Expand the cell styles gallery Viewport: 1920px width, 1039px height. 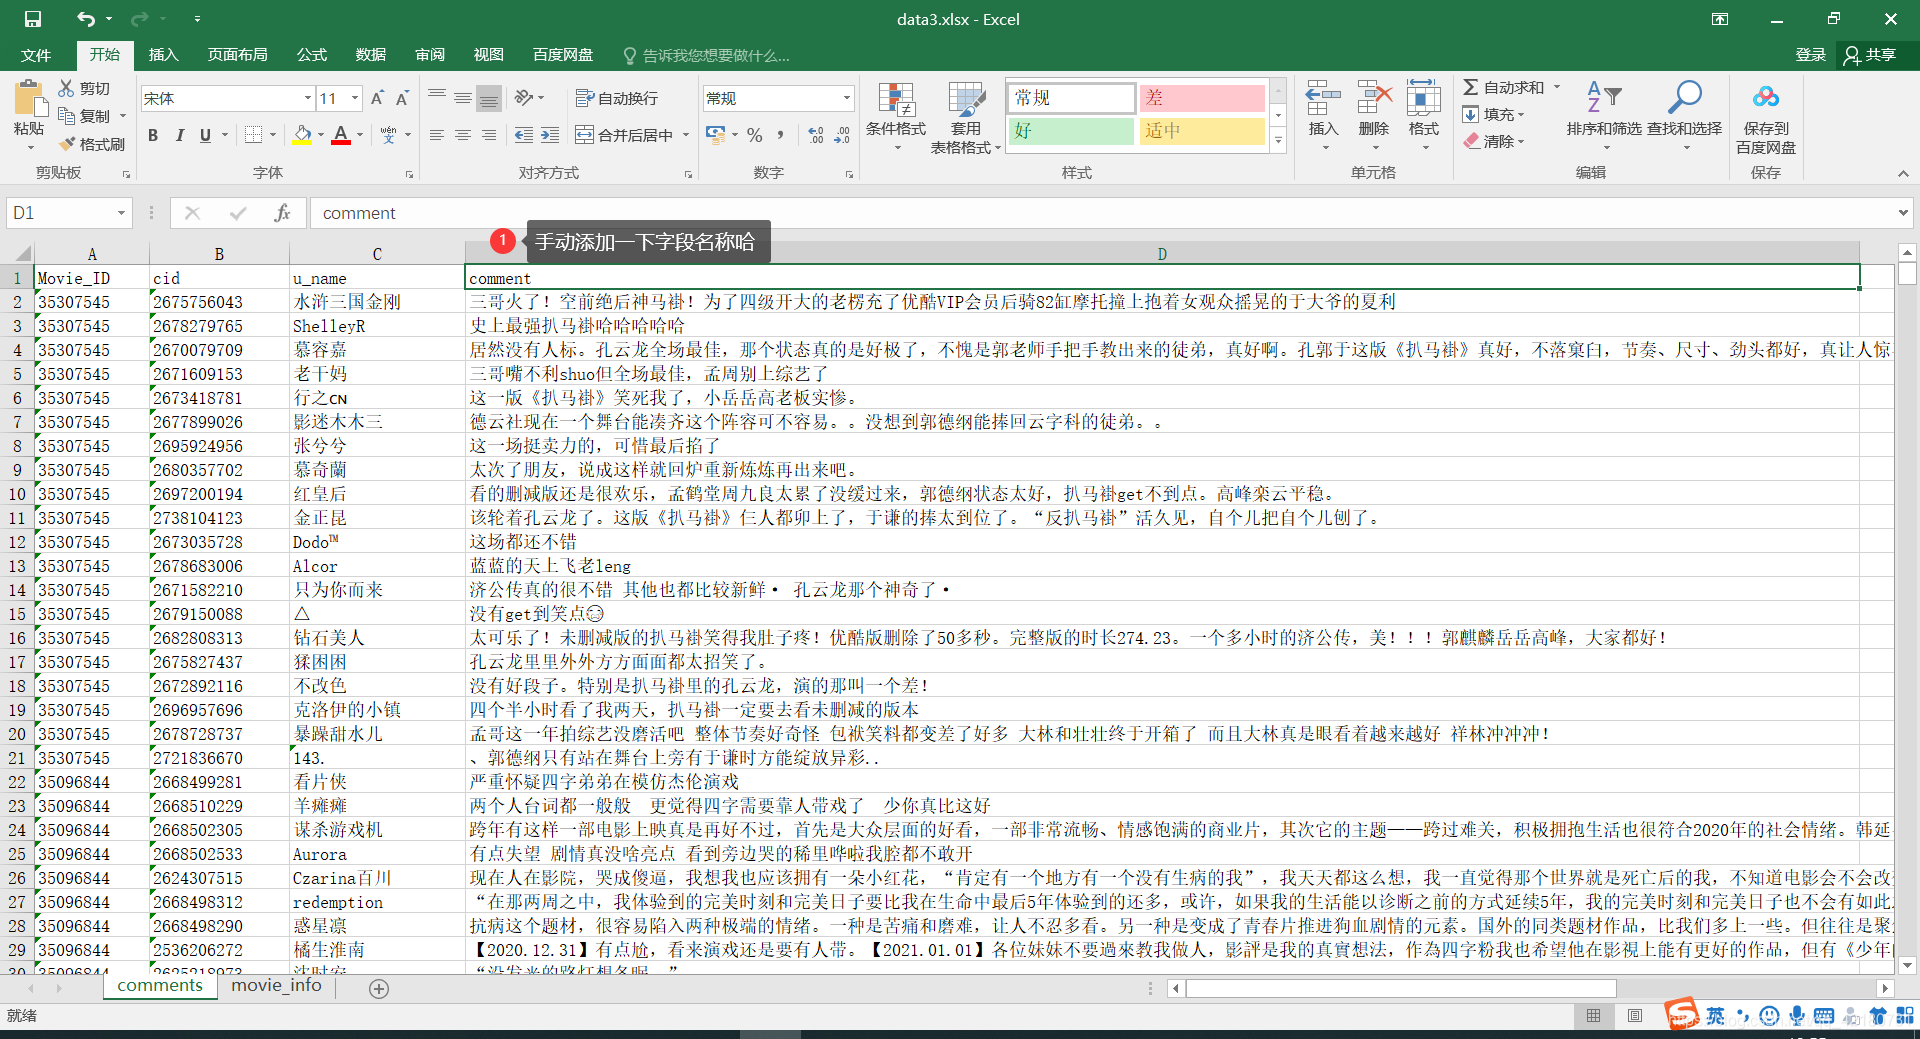[x=1278, y=141]
